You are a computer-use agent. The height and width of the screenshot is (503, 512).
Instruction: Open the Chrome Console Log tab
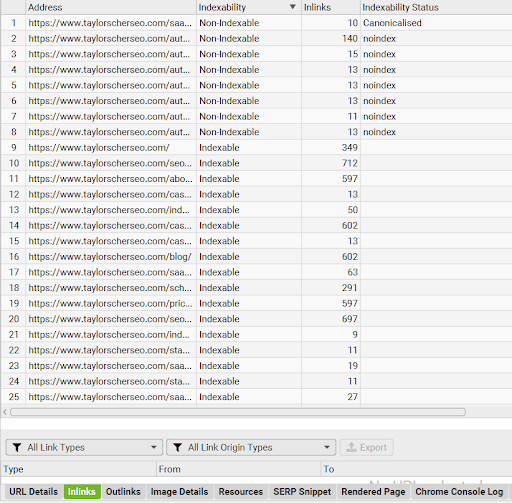pyautogui.click(x=459, y=492)
